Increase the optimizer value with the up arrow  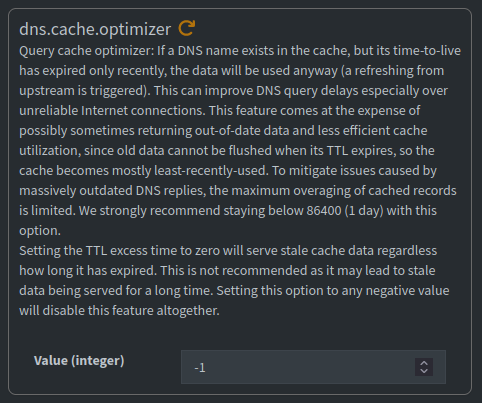coord(424,363)
